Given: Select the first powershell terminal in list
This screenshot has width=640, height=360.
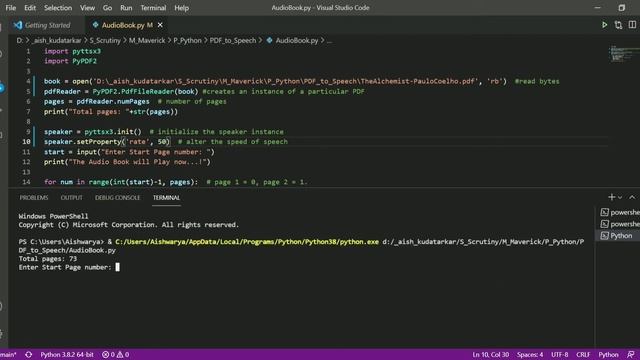Looking at the screenshot, I should coord(620,212).
